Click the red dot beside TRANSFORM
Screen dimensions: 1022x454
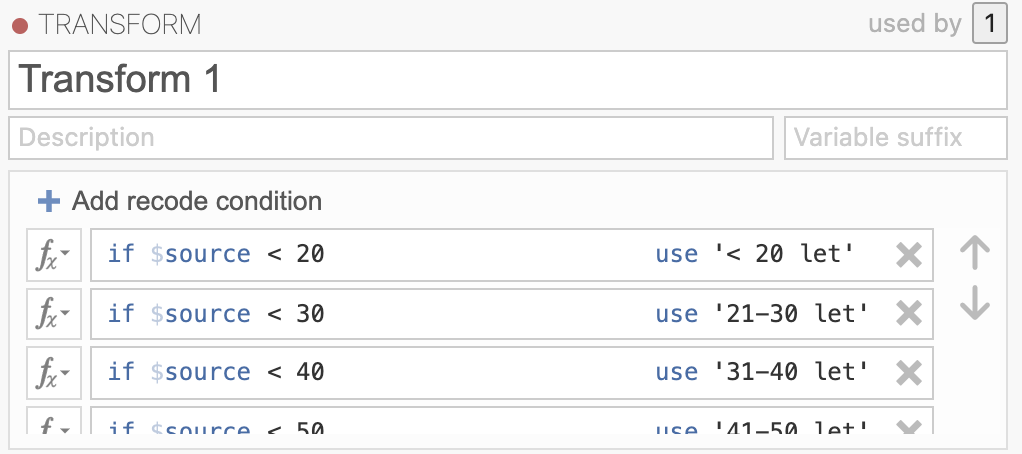pyautogui.click(x=20, y=26)
